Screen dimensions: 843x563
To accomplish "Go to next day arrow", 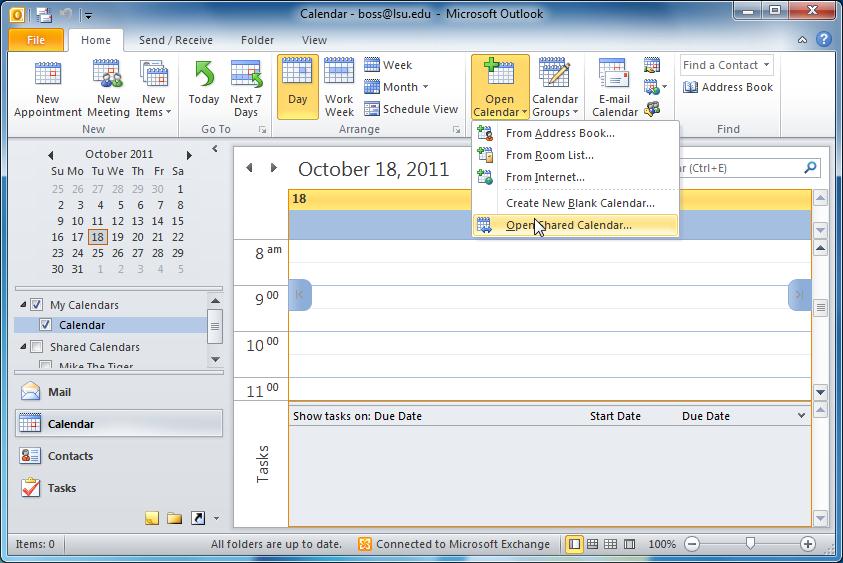I will pyautogui.click(x=274, y=168).
